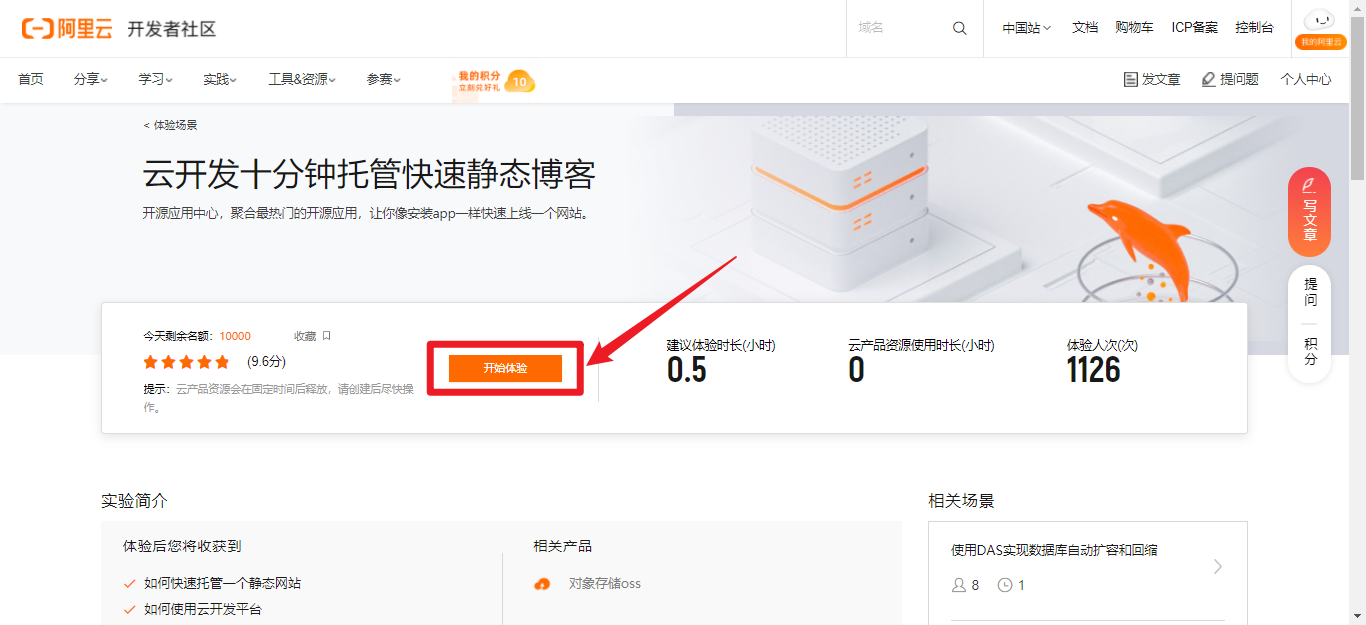Expand the 分享 menu
The height and width of the screenshot is (625, 1366).
click(90, 79)
